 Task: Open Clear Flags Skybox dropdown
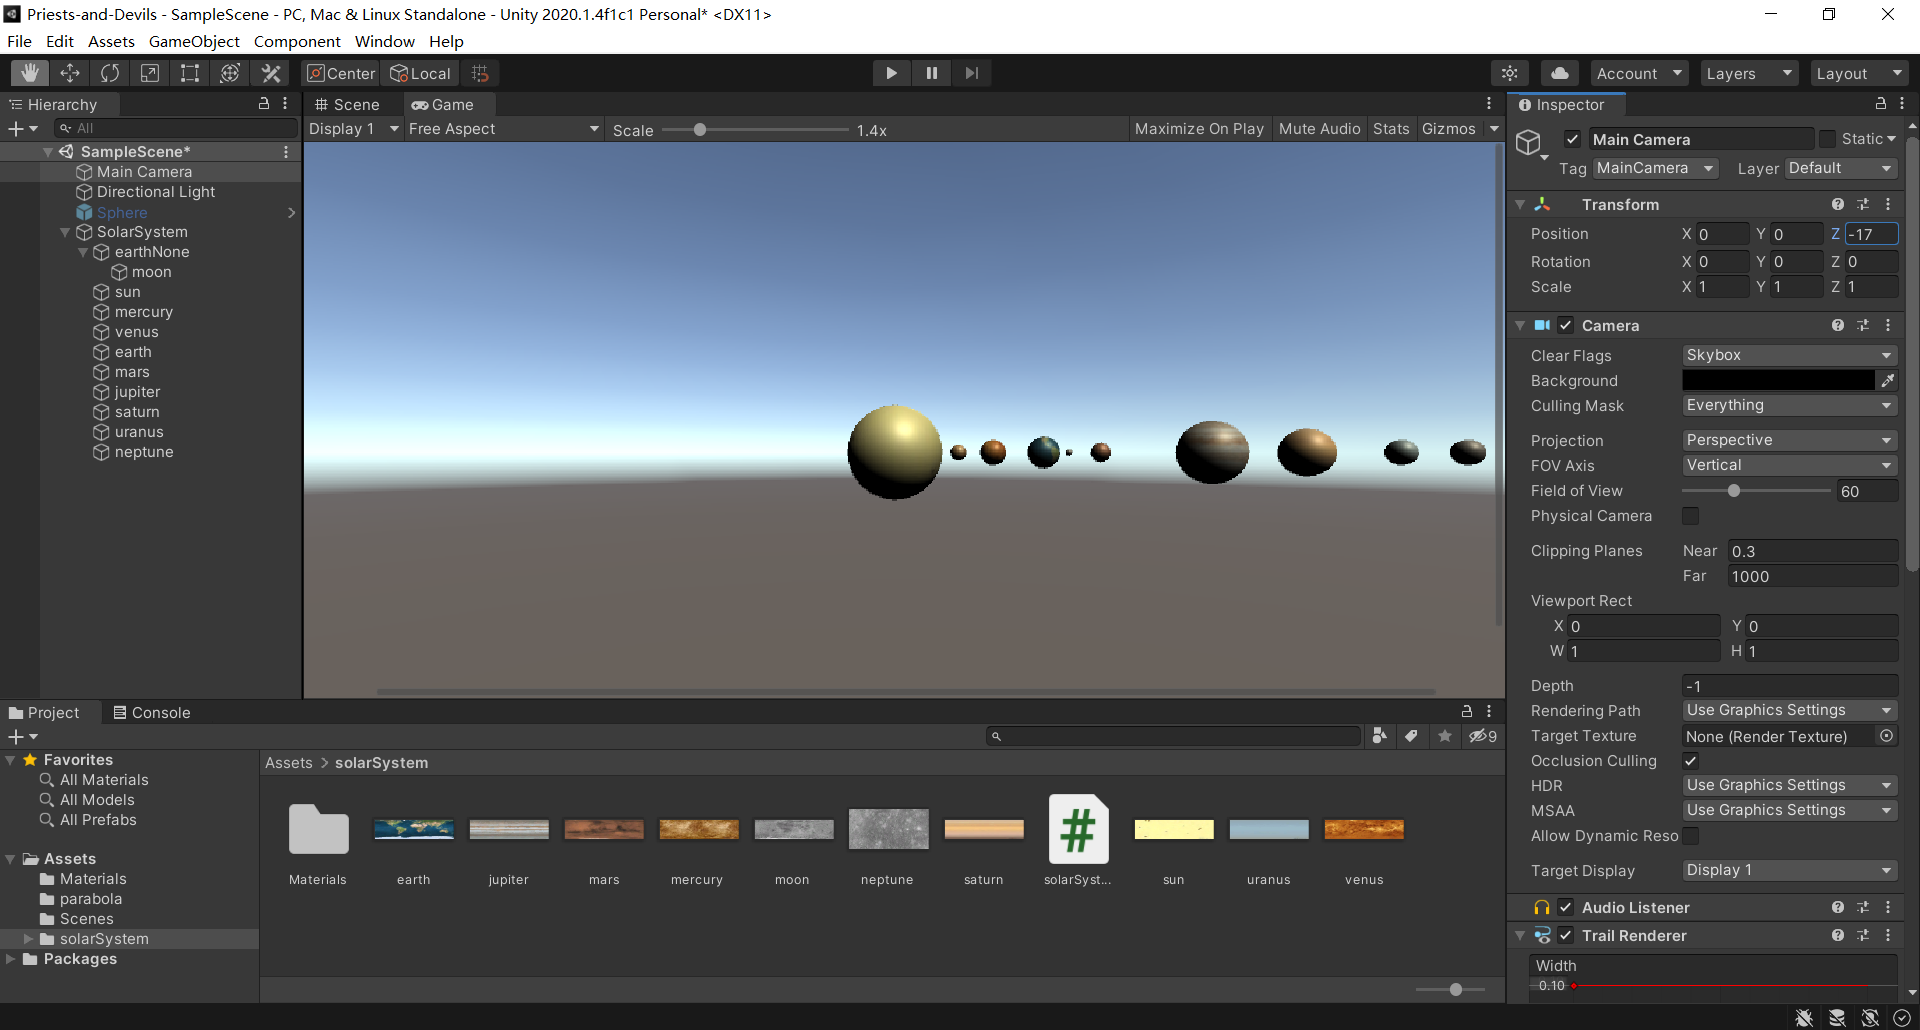pos(1789,355)
